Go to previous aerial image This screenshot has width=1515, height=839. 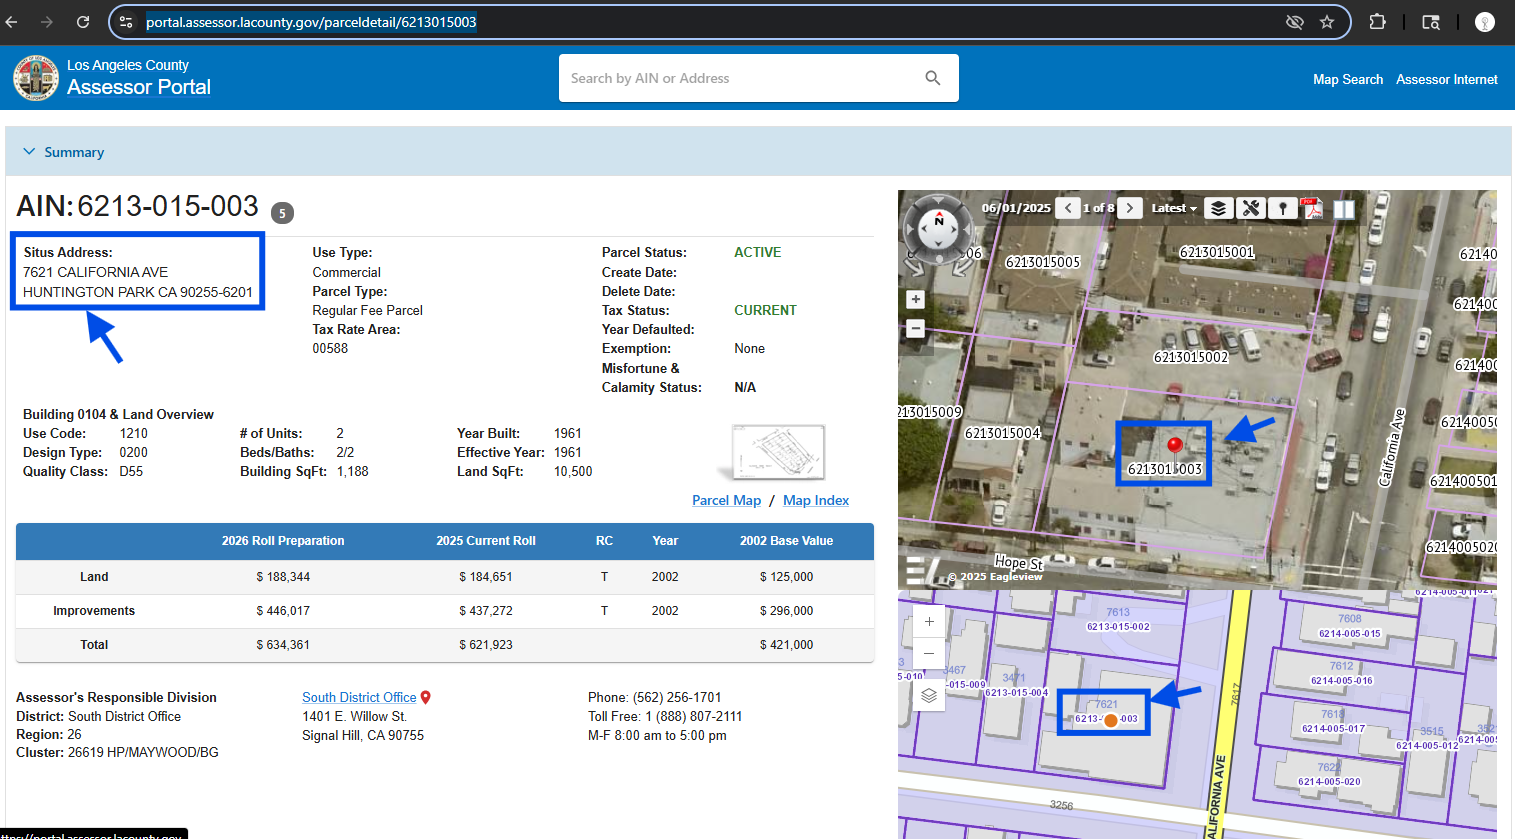tap(1069, 208)
